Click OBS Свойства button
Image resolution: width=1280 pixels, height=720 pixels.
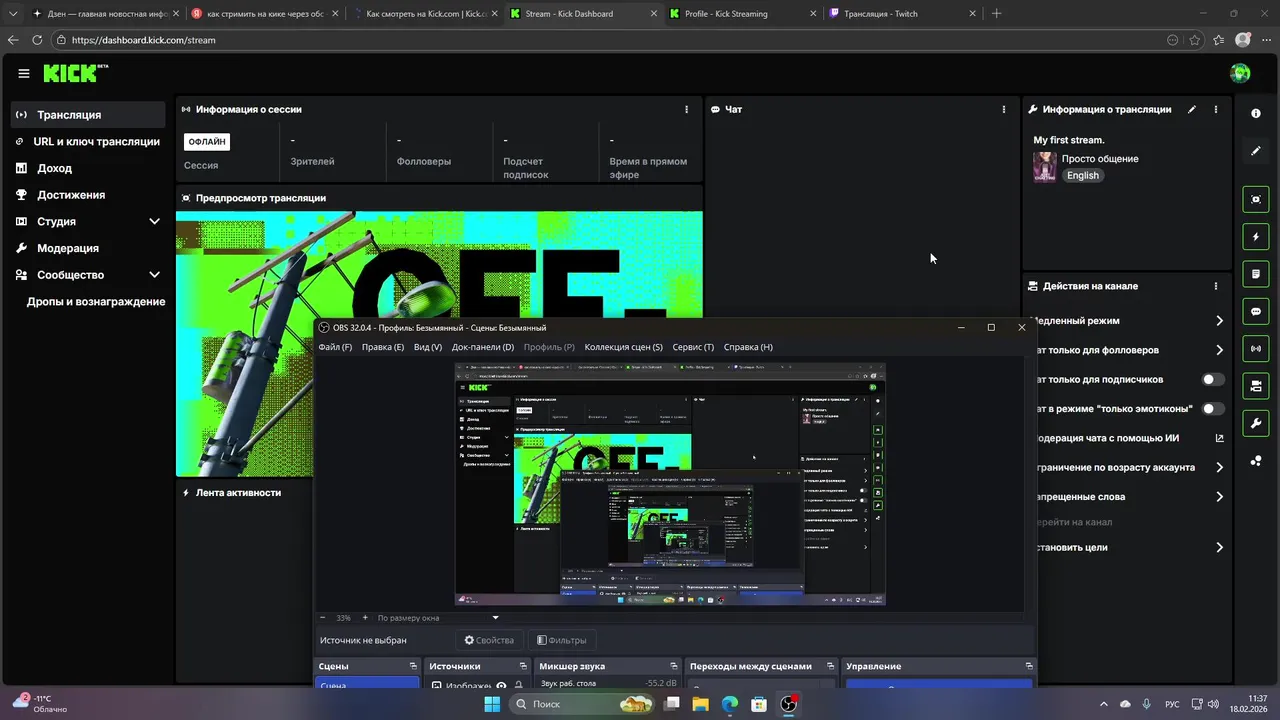point(489,640)
